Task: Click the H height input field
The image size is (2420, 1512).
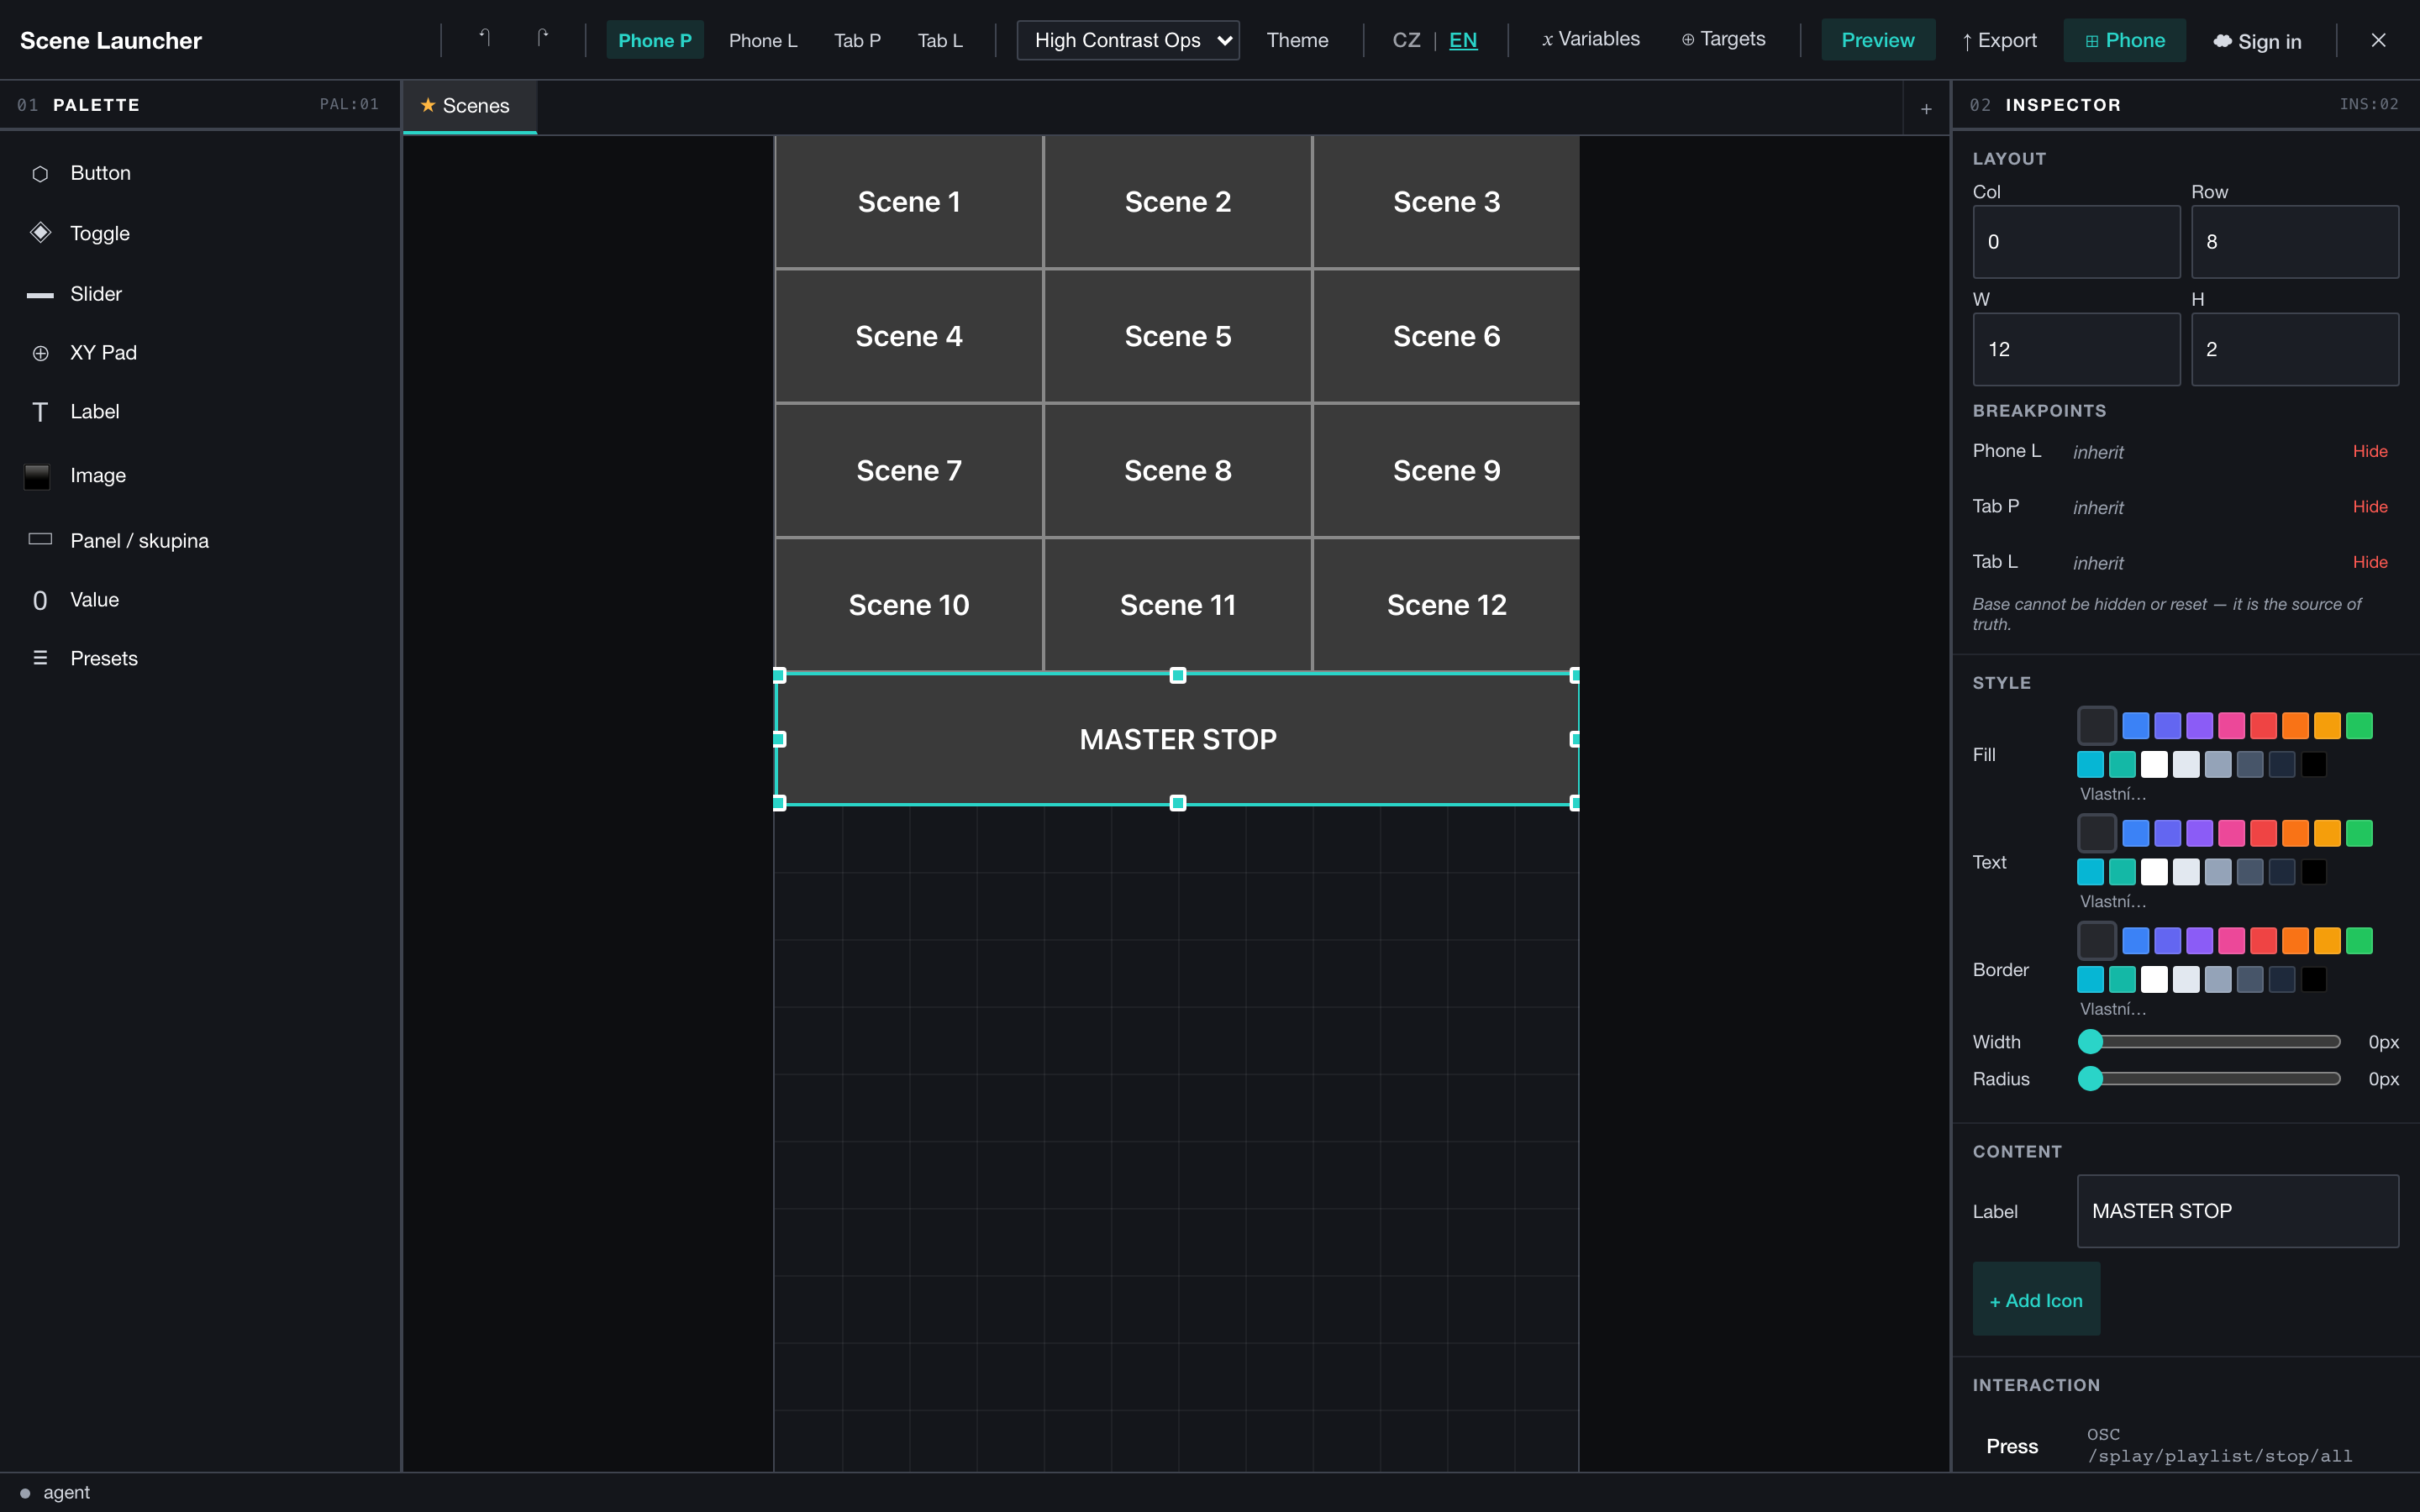Action: [2294, 349]
